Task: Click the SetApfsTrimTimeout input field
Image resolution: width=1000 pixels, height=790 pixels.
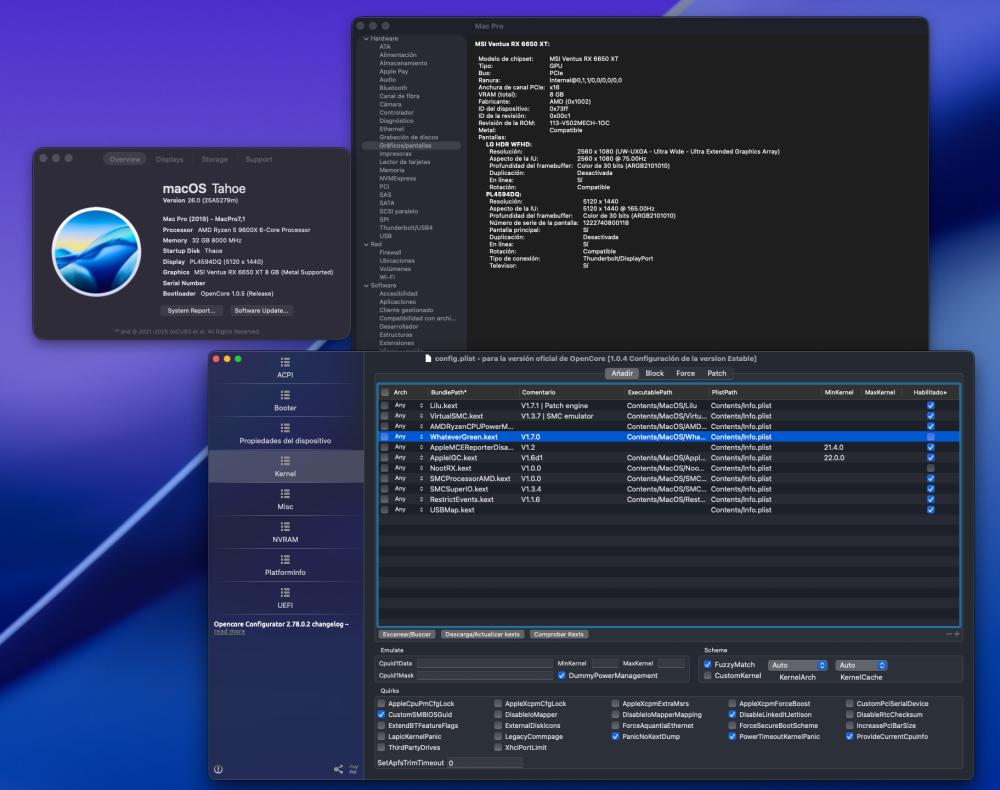Action: coord(485,763)
